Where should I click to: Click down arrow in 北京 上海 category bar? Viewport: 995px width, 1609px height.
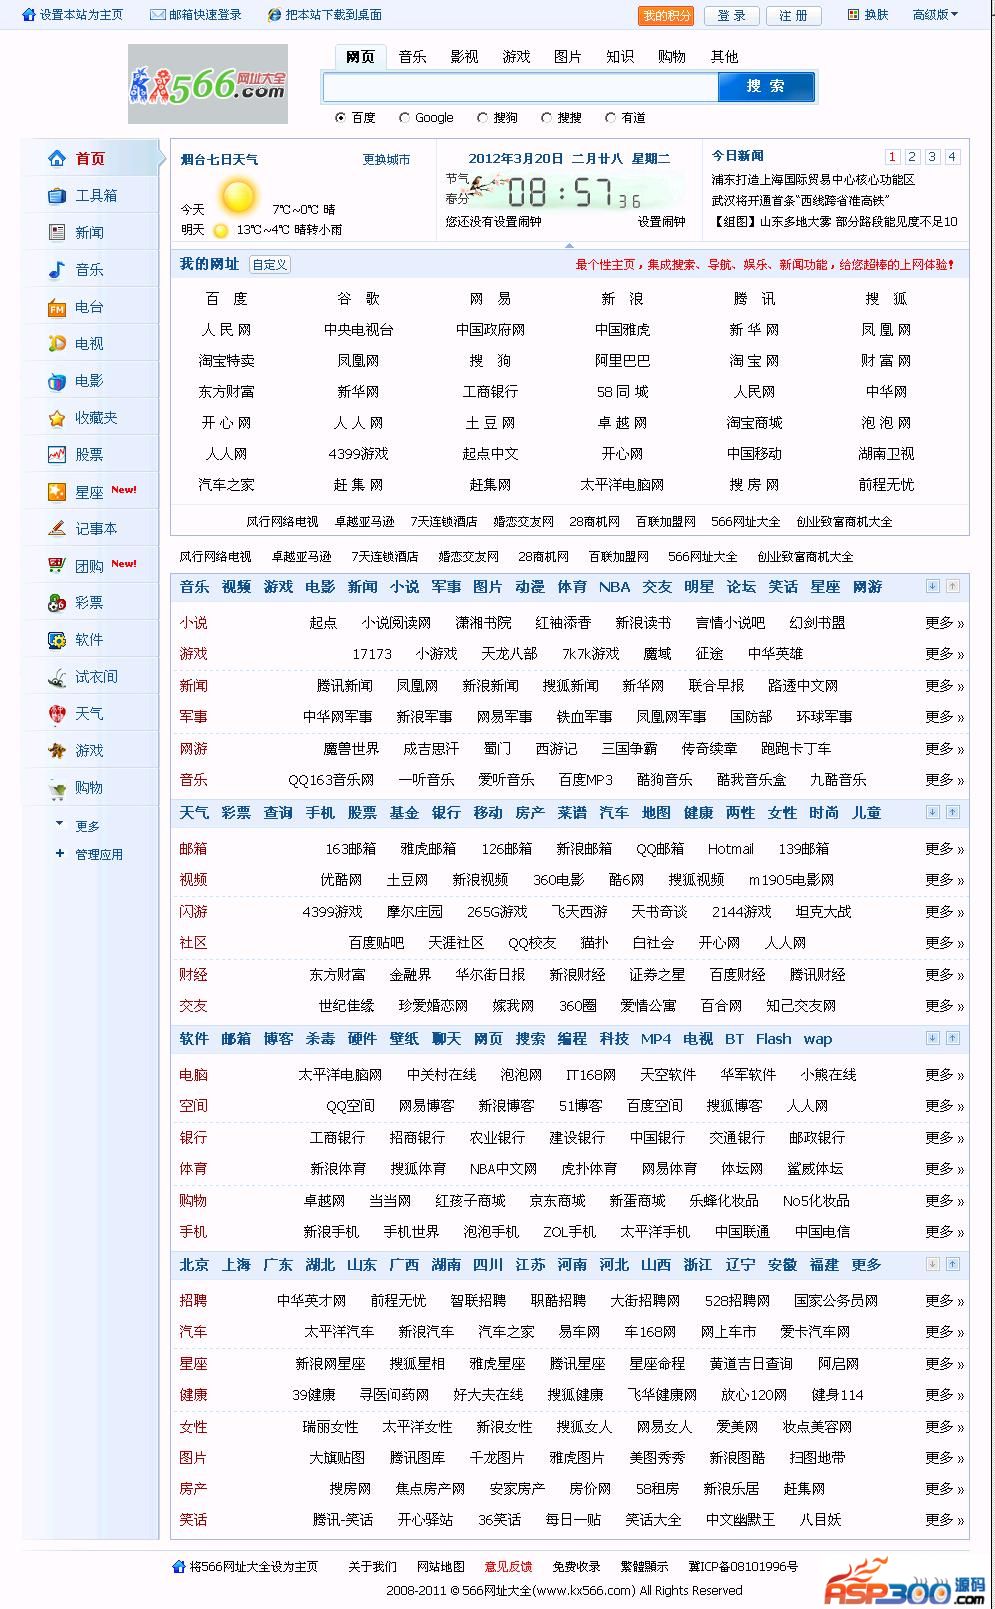(x=932, y=1264)
